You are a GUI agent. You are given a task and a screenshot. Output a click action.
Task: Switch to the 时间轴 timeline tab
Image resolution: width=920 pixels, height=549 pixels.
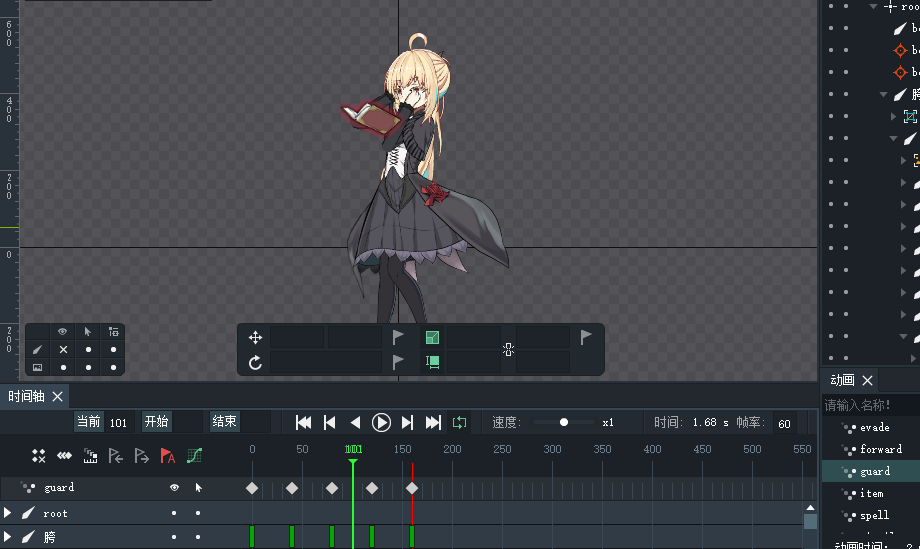[x=26, y=396]
